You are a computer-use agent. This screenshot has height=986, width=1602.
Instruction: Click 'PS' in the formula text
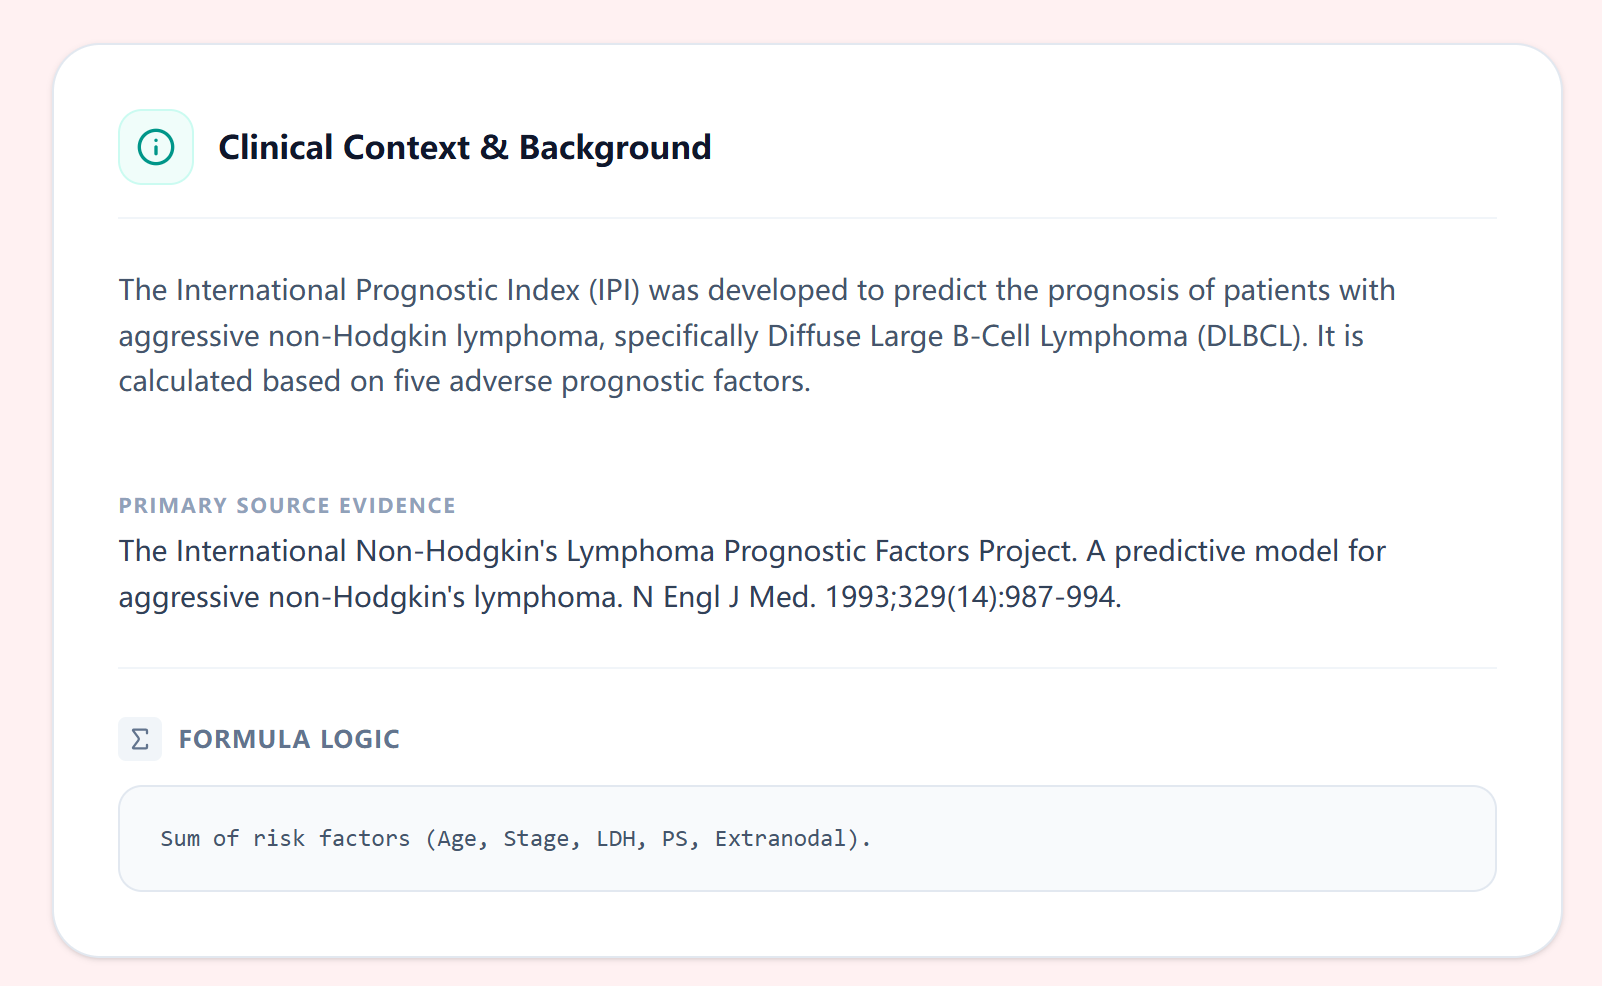[675, 839]
